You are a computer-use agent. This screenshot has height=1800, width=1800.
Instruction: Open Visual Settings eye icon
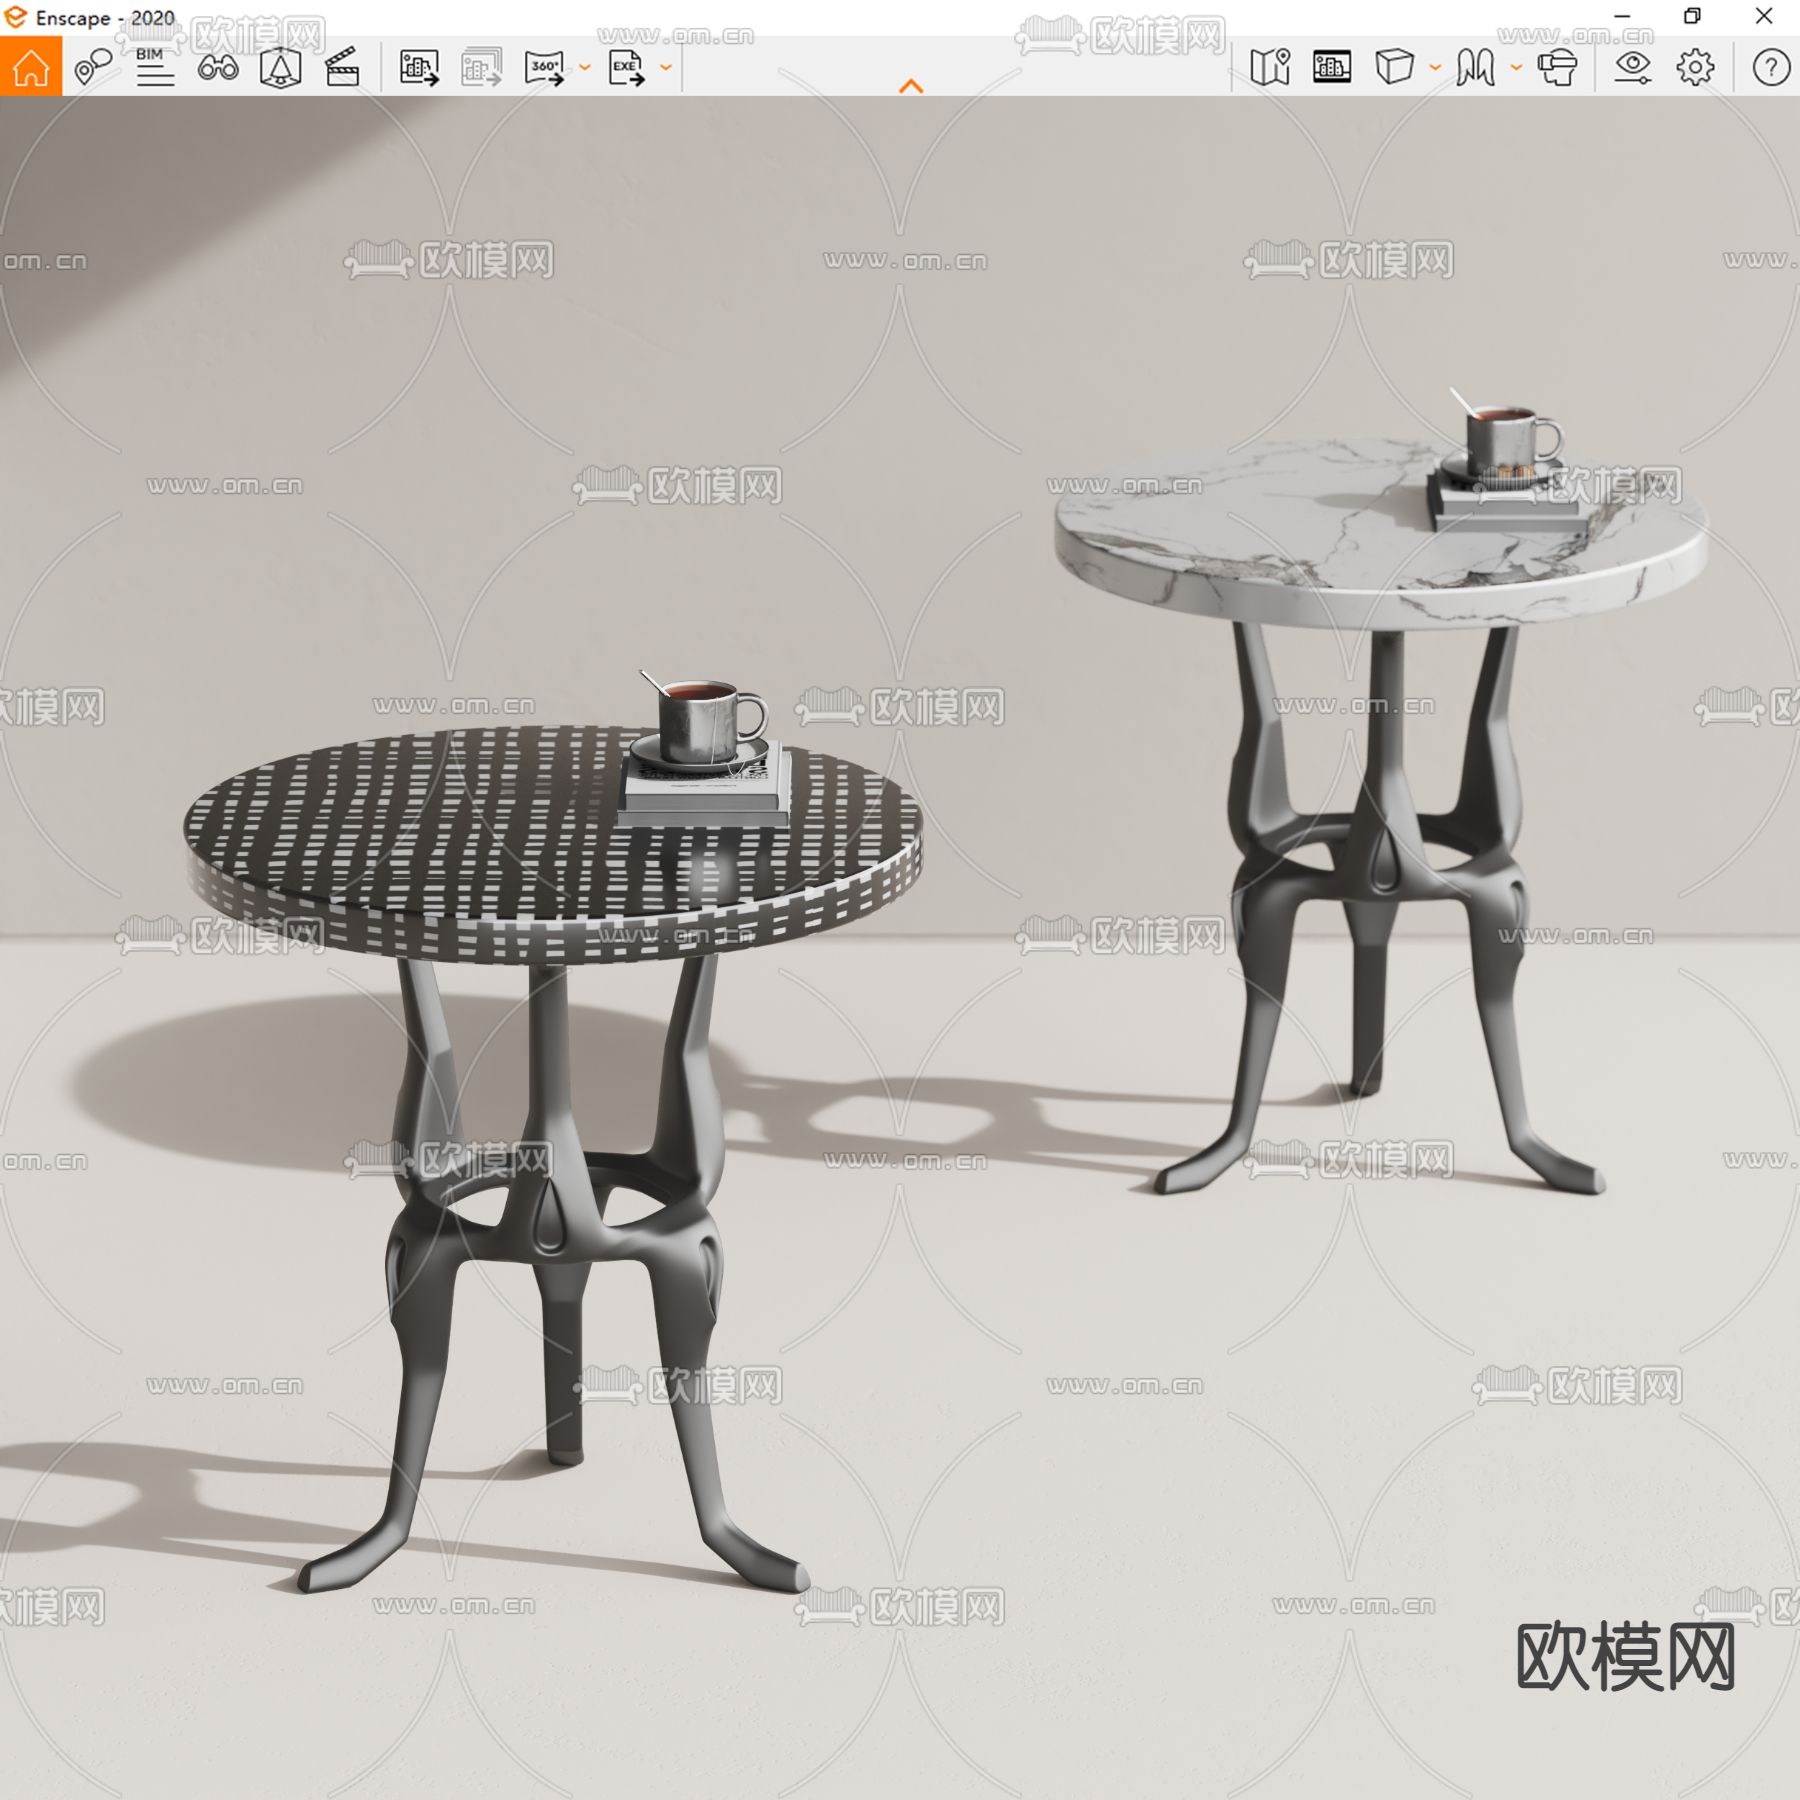click(x=1633, y=67)
